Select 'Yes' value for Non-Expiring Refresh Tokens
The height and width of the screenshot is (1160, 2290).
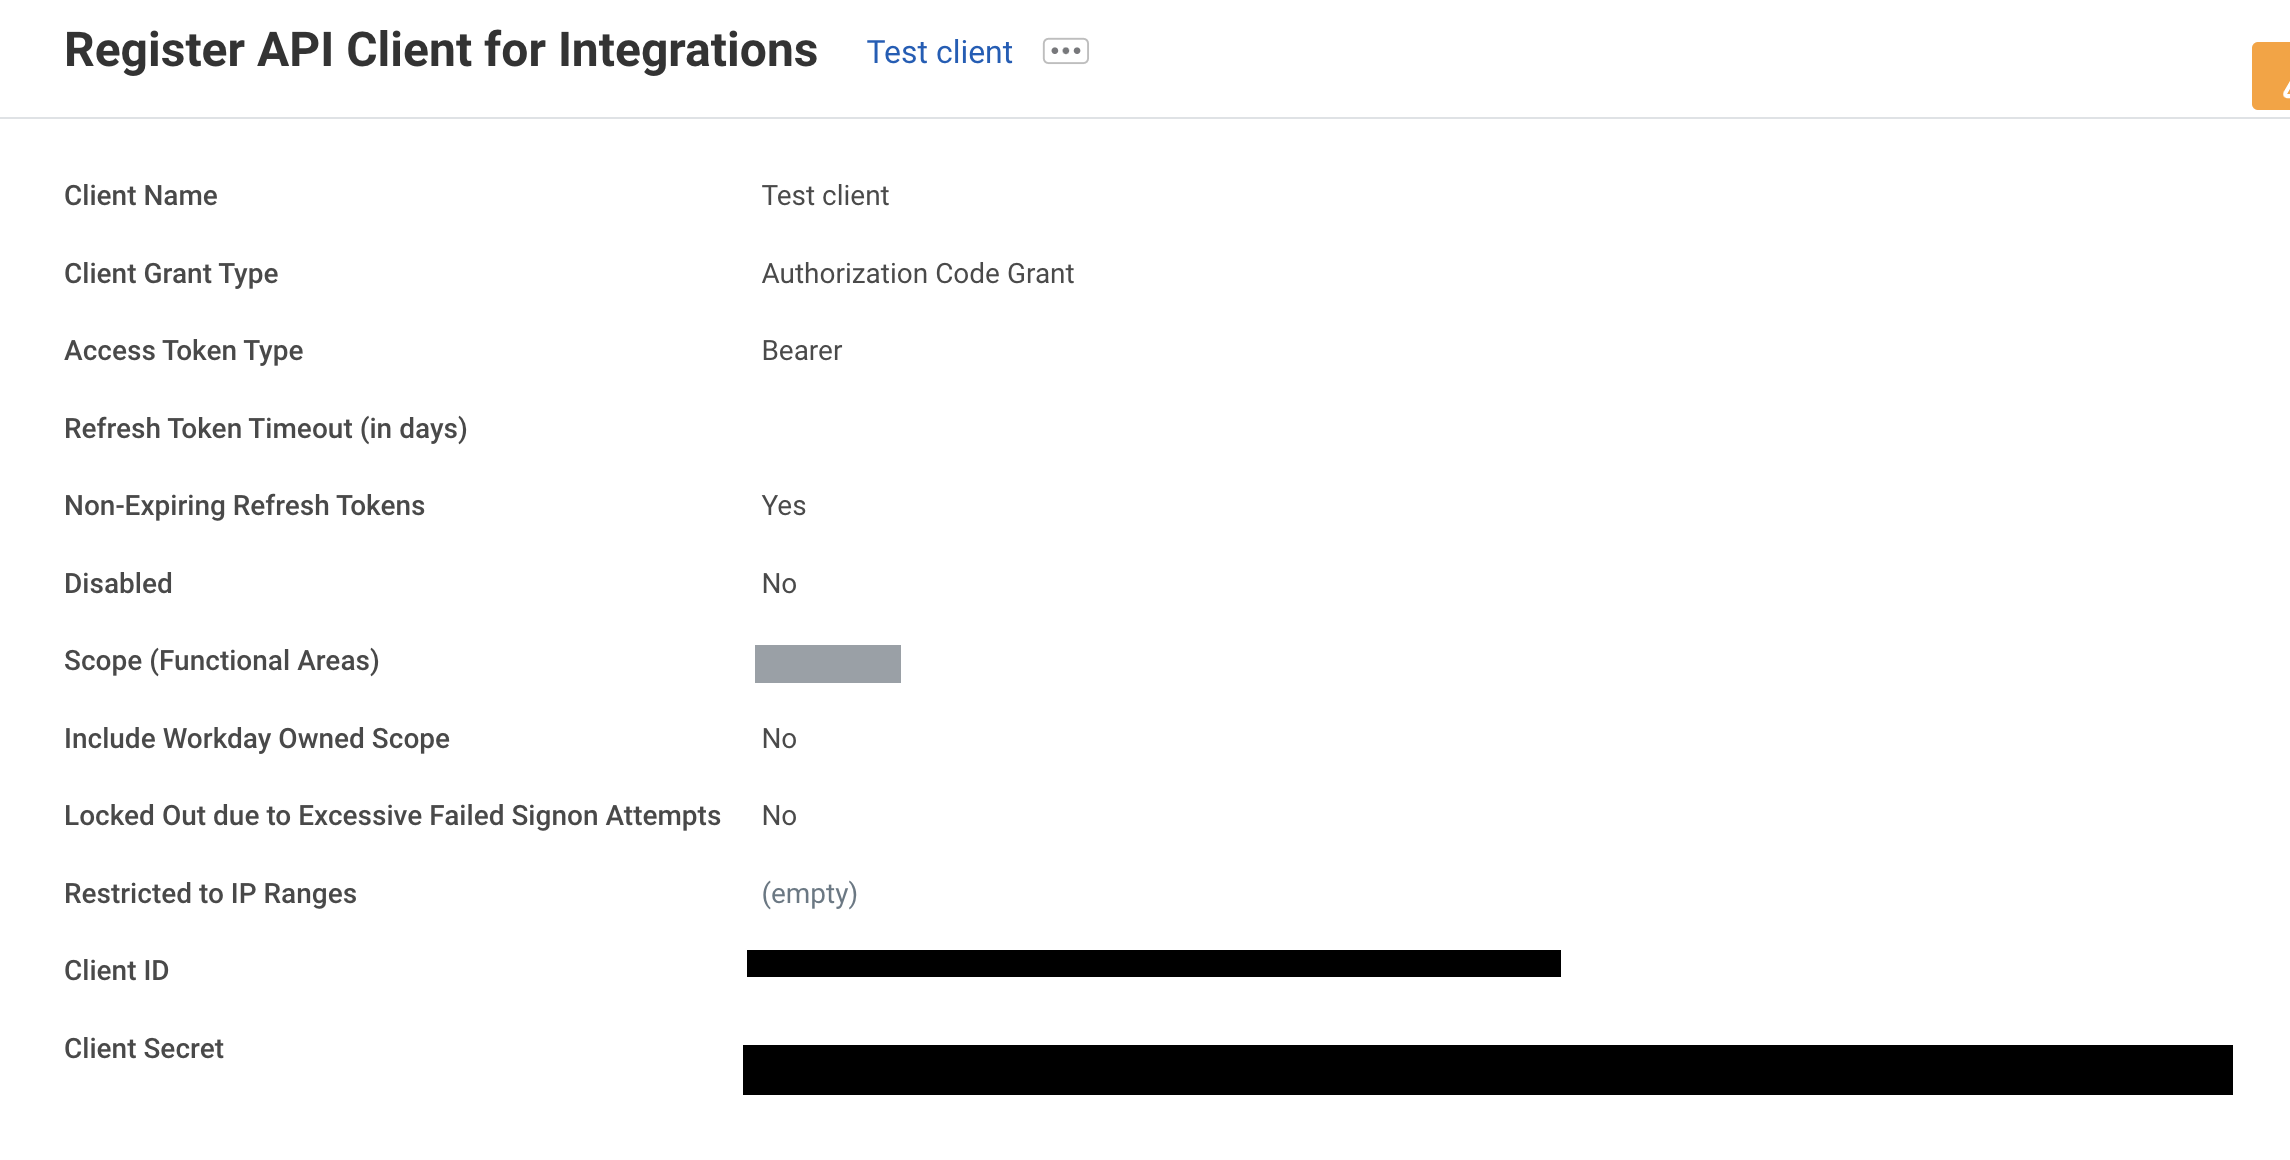coord(783,506)
